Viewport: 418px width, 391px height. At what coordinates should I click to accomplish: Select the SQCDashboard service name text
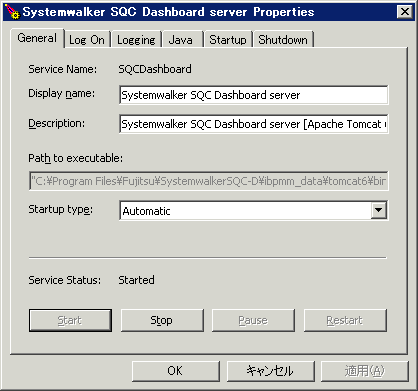click(155, 69)
